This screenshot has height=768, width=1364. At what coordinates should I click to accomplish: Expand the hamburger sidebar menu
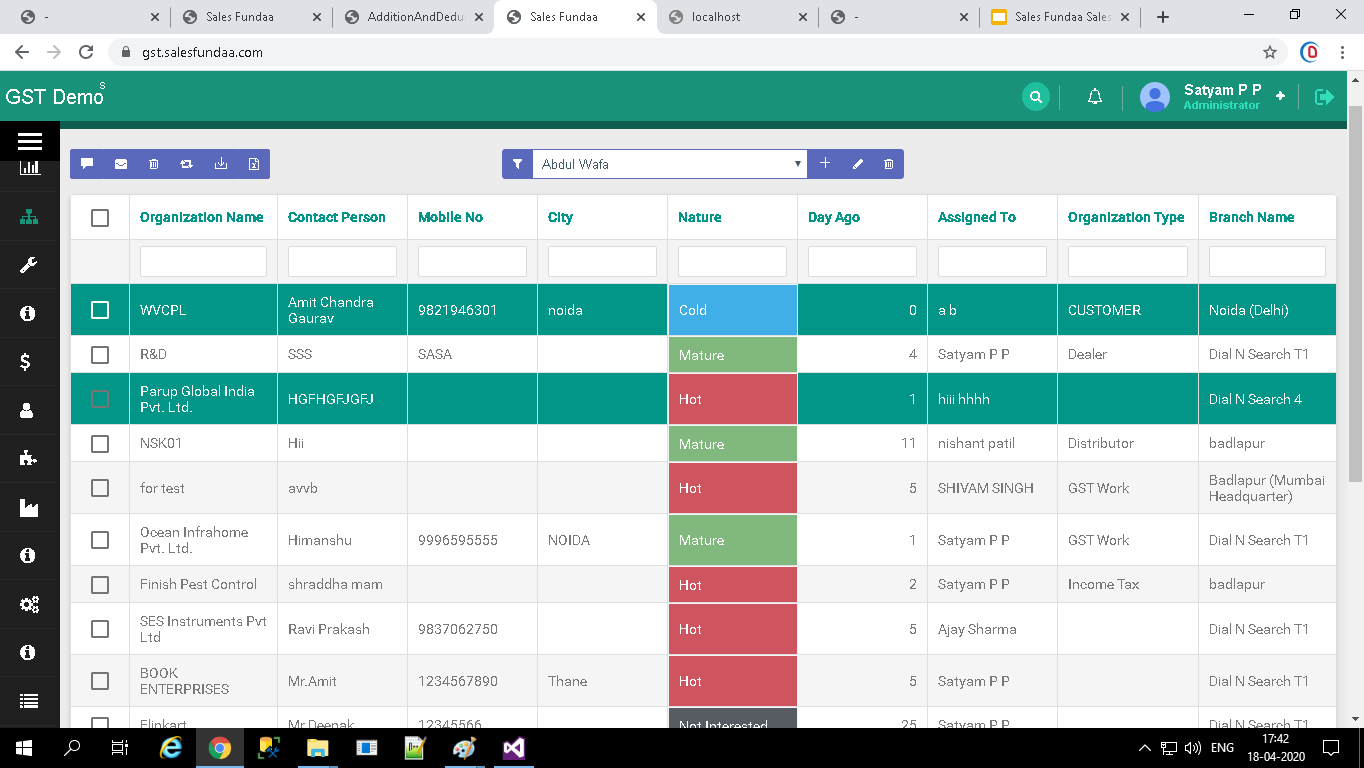29,141
